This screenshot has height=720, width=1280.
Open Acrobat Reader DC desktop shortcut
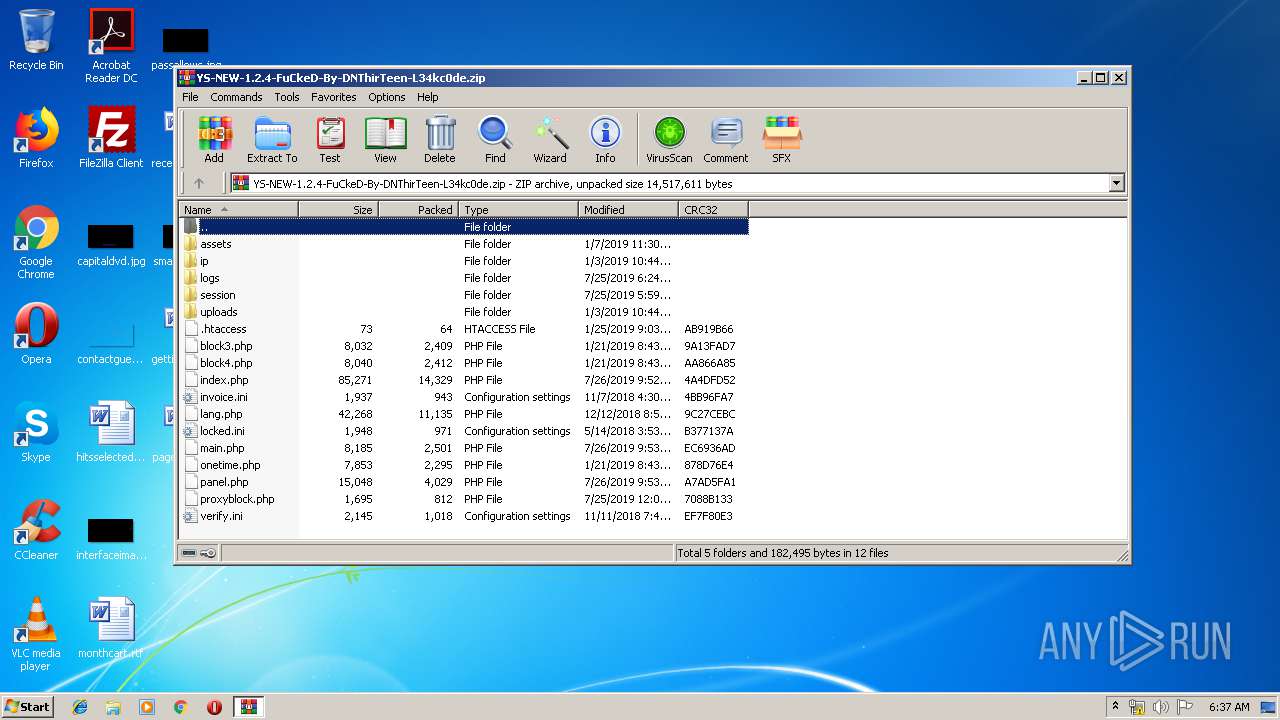[x=111, y=46]
